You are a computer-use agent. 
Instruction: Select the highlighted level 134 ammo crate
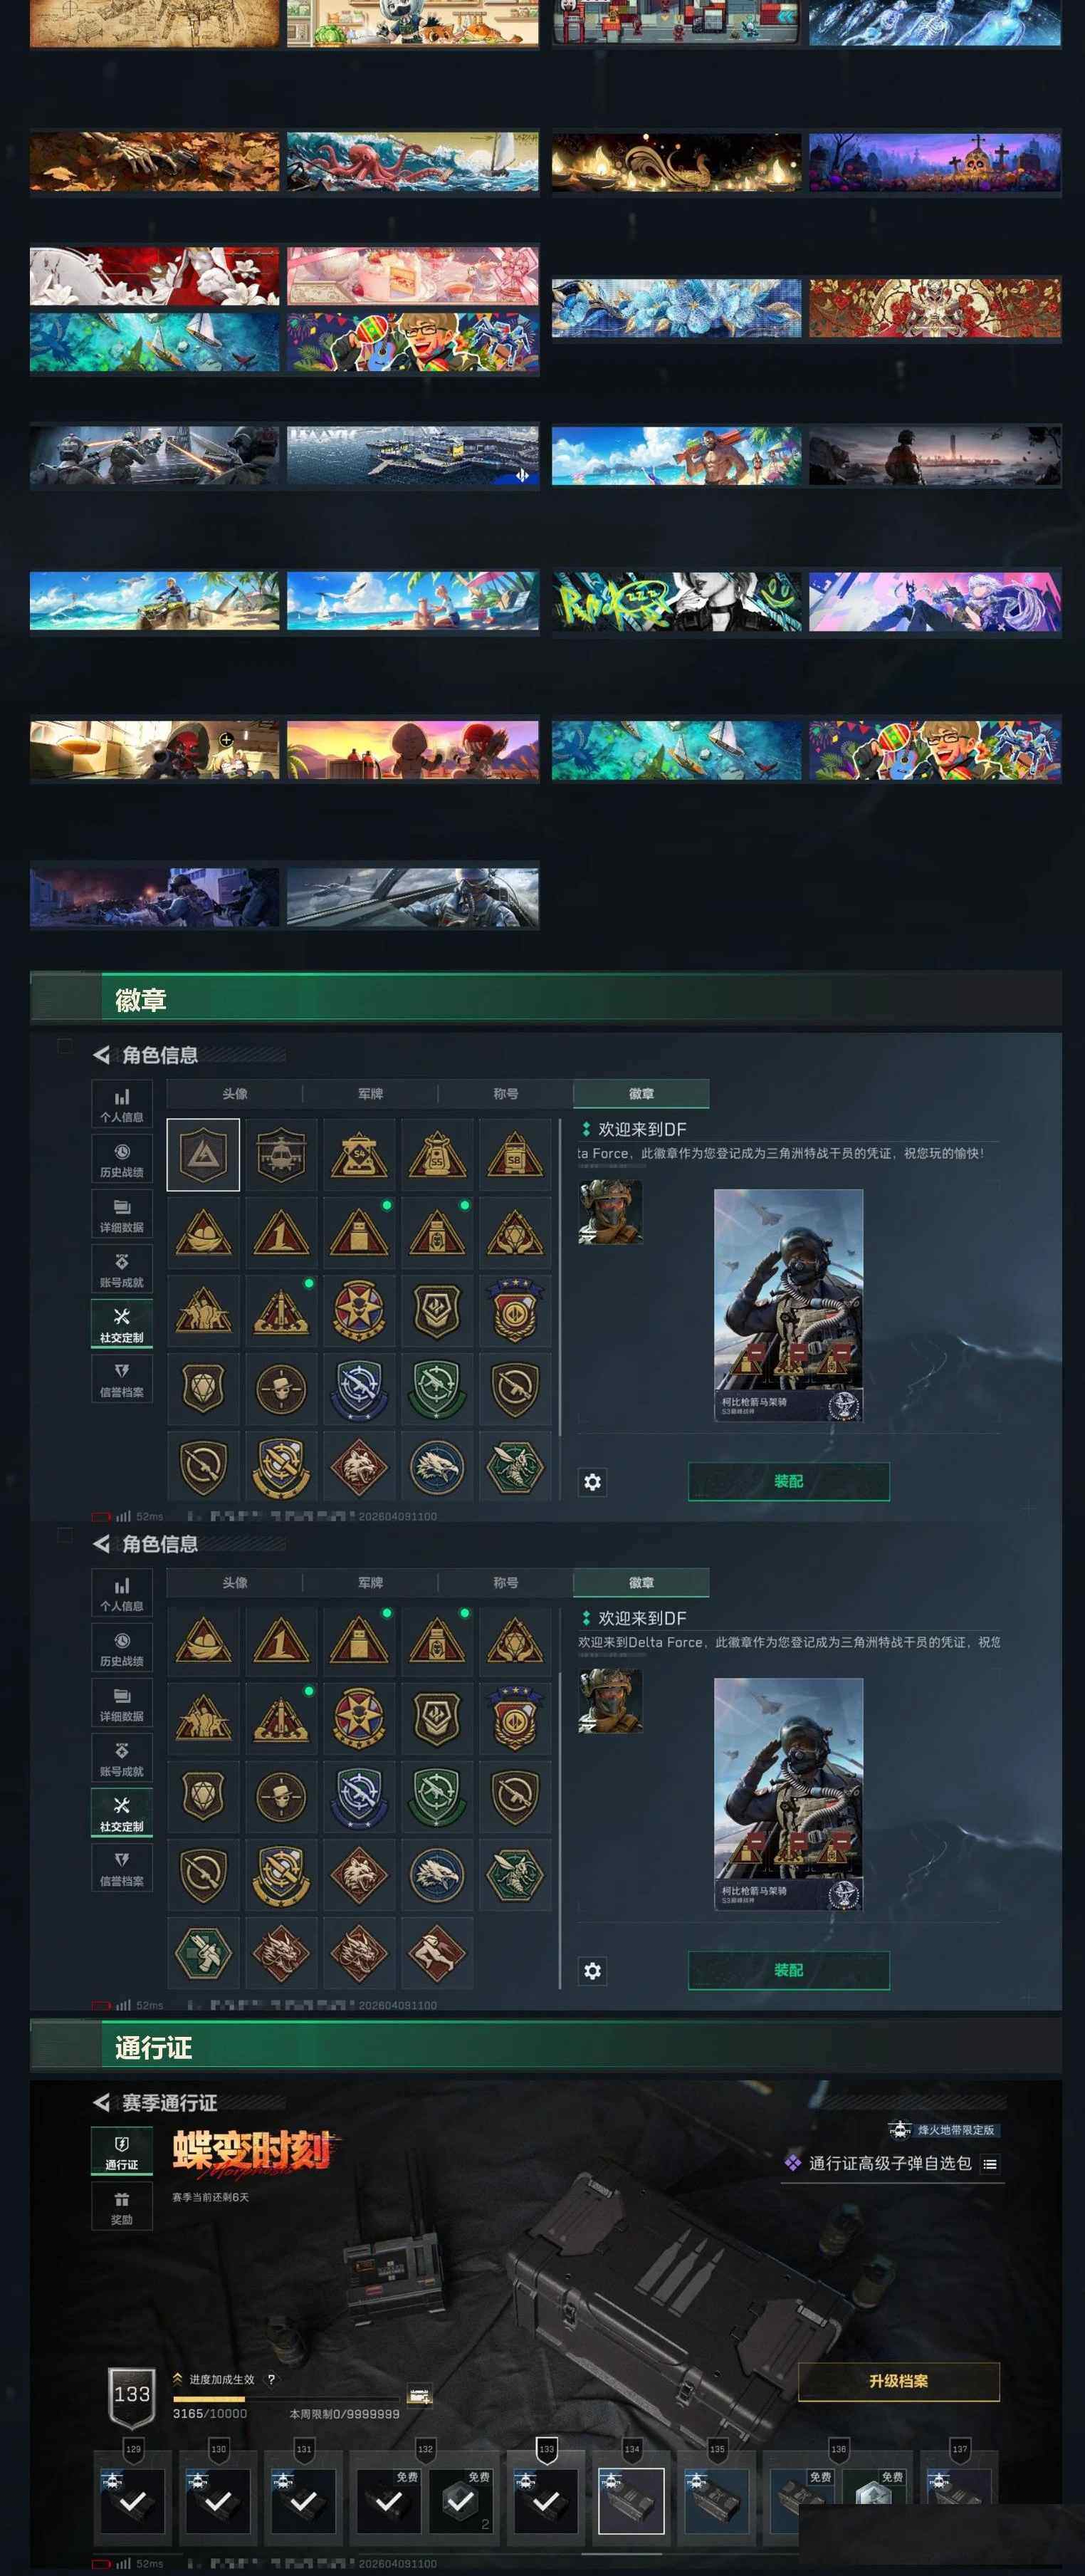pos(631,2501)
